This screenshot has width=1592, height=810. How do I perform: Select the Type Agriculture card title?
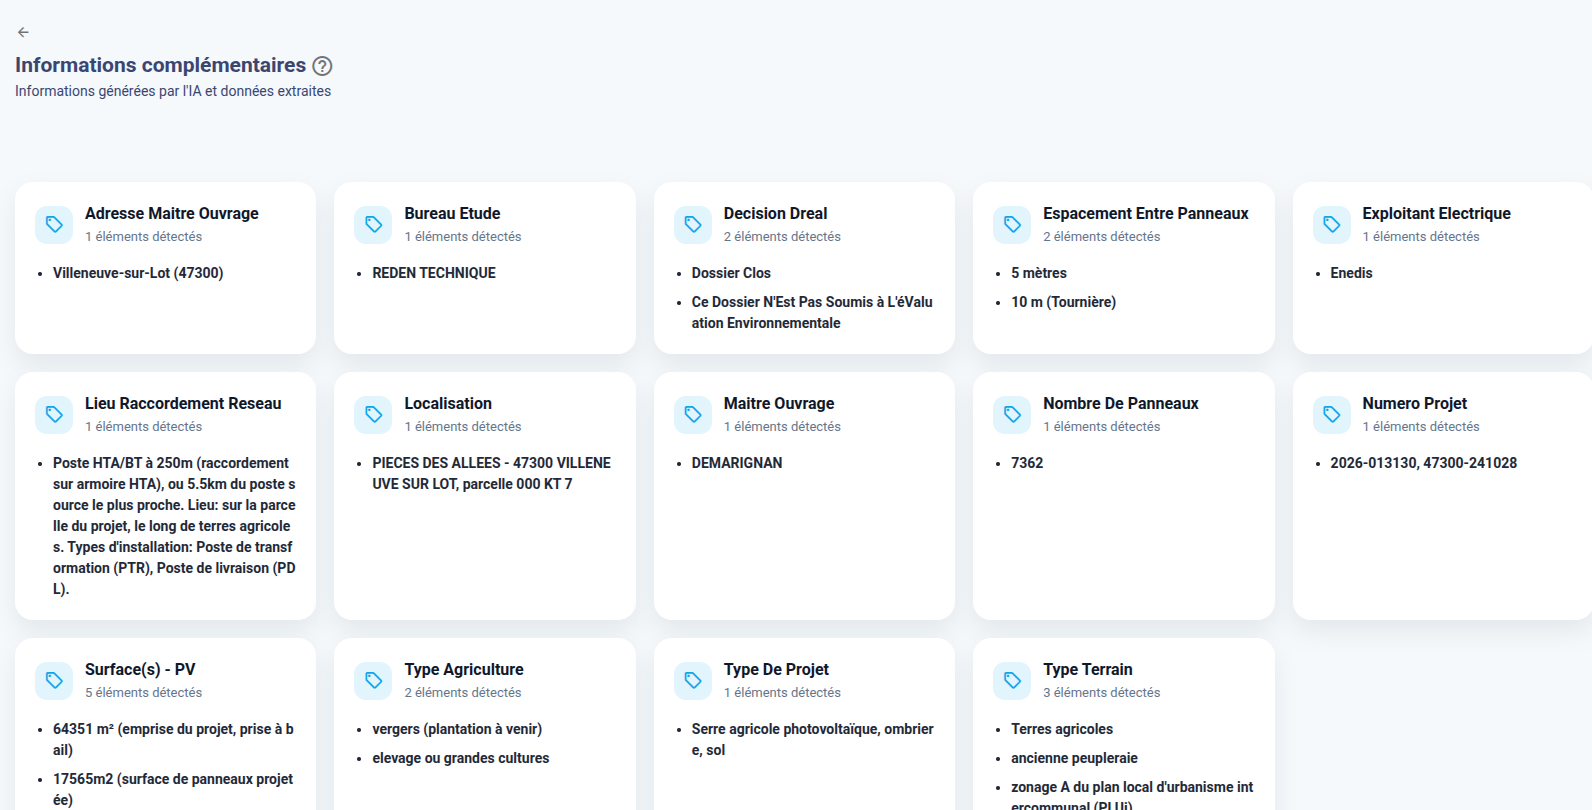[464, 669]
